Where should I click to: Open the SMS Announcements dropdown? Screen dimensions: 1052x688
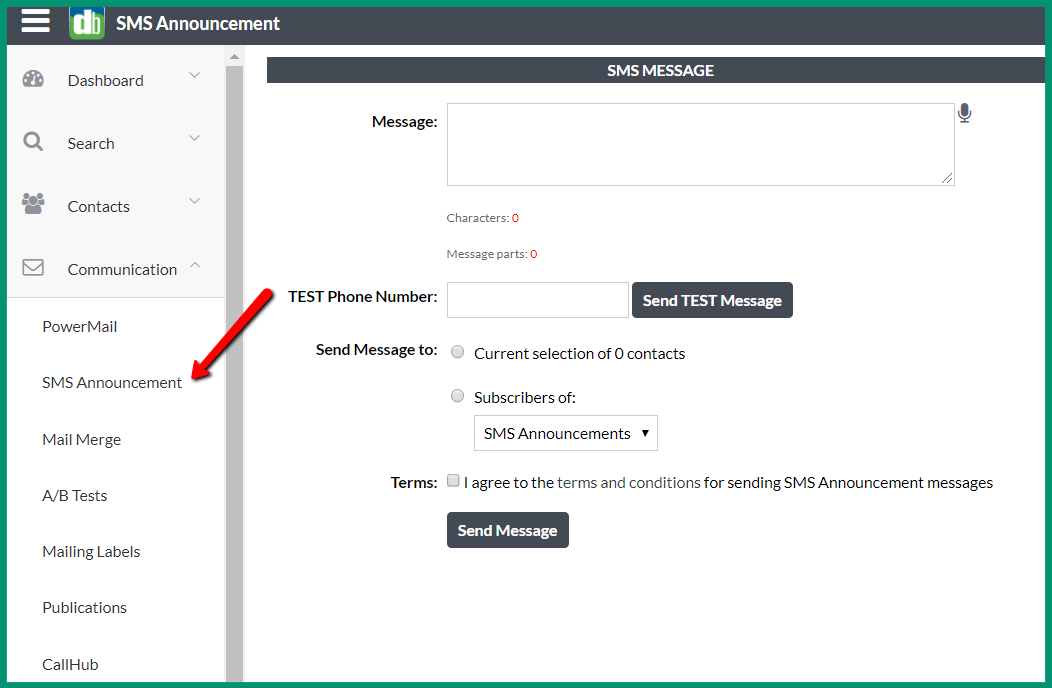point(566,433)
